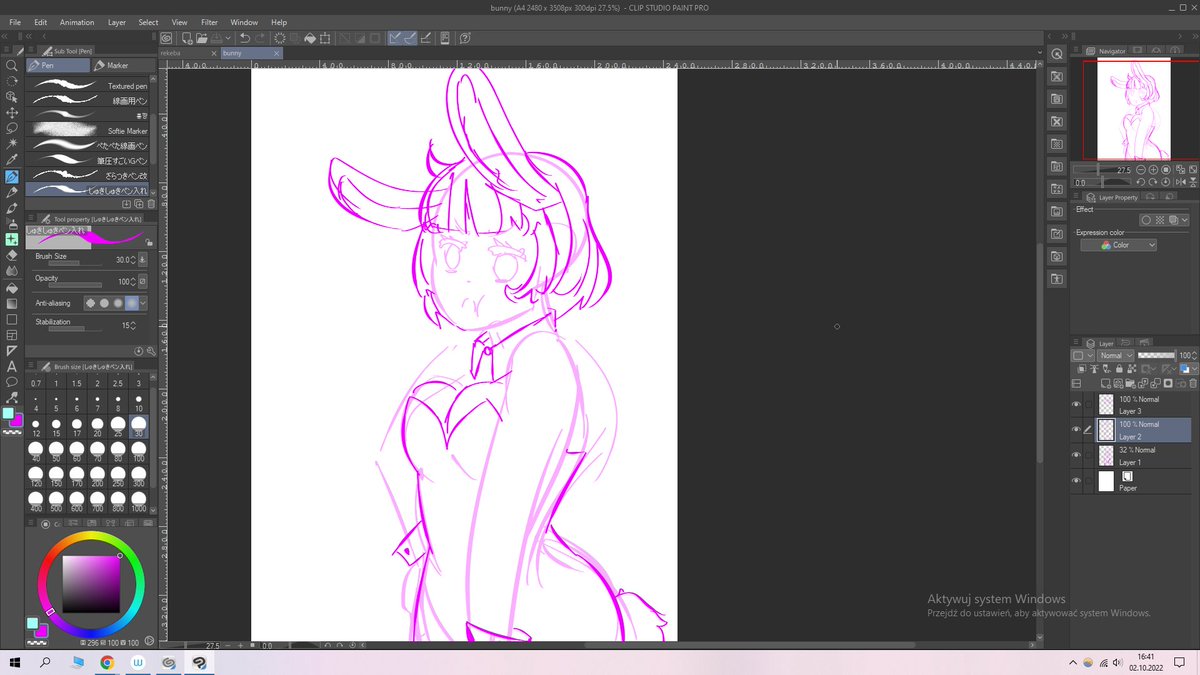Image resolution: width=1200 pixels, height=675 pixels.
Task: Toggle Snap to Special Ruler button
Action: [411, 38]
